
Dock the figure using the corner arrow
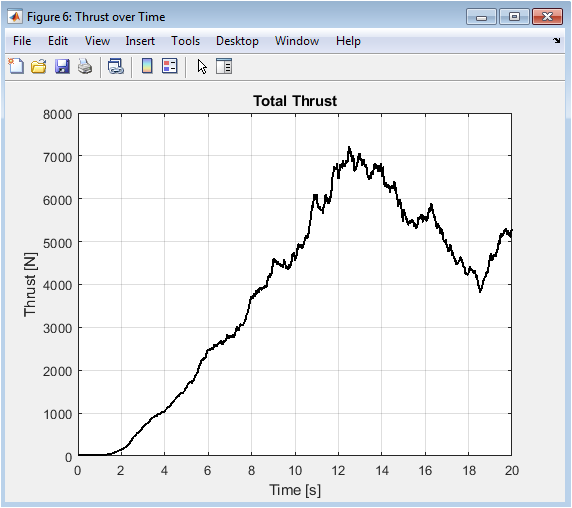point(557,40)
